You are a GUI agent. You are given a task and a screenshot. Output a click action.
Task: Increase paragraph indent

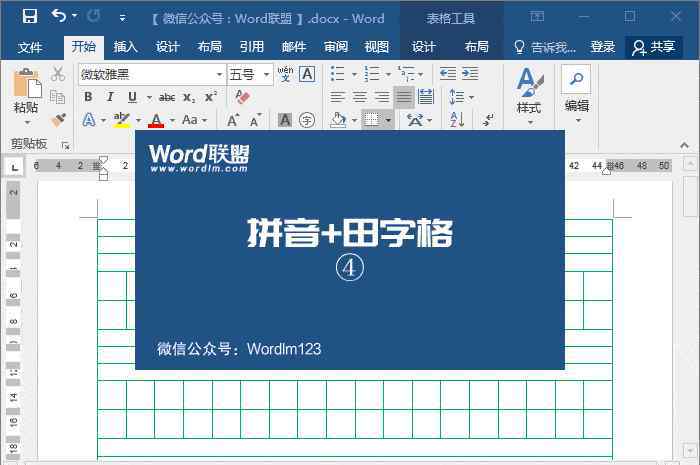click(x=470, y=74)
